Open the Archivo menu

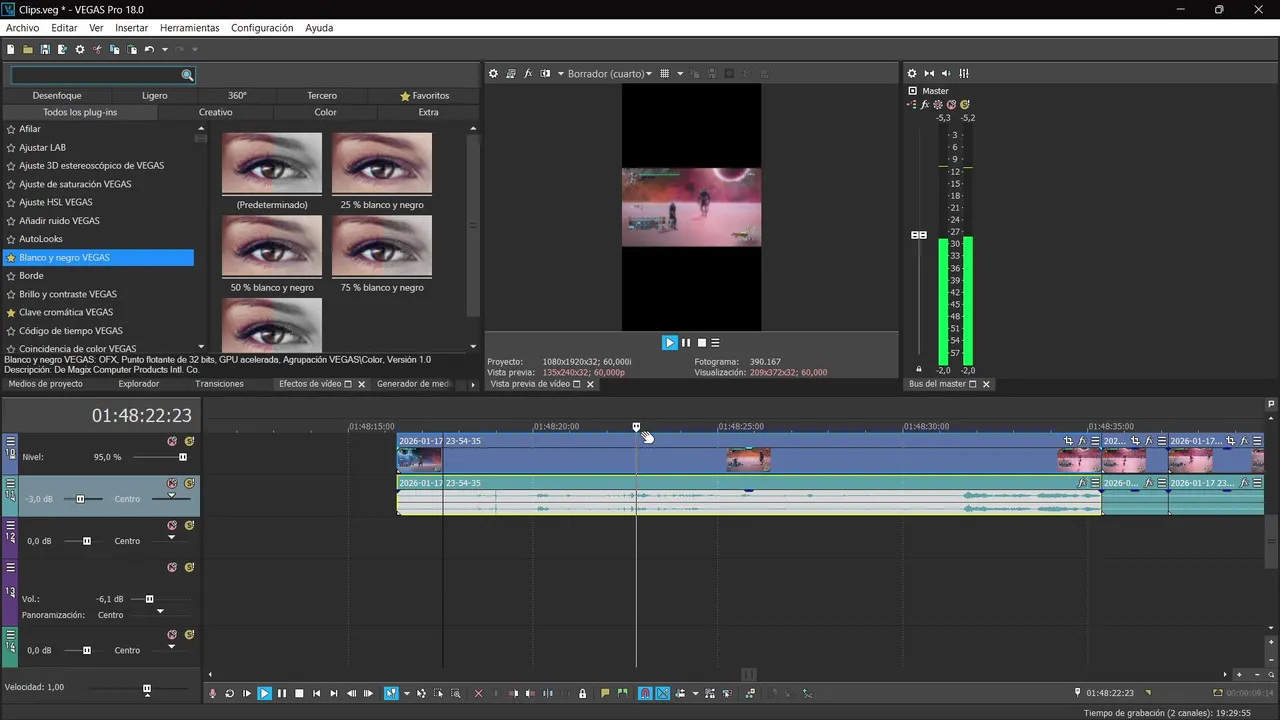(x=22, y=28)
